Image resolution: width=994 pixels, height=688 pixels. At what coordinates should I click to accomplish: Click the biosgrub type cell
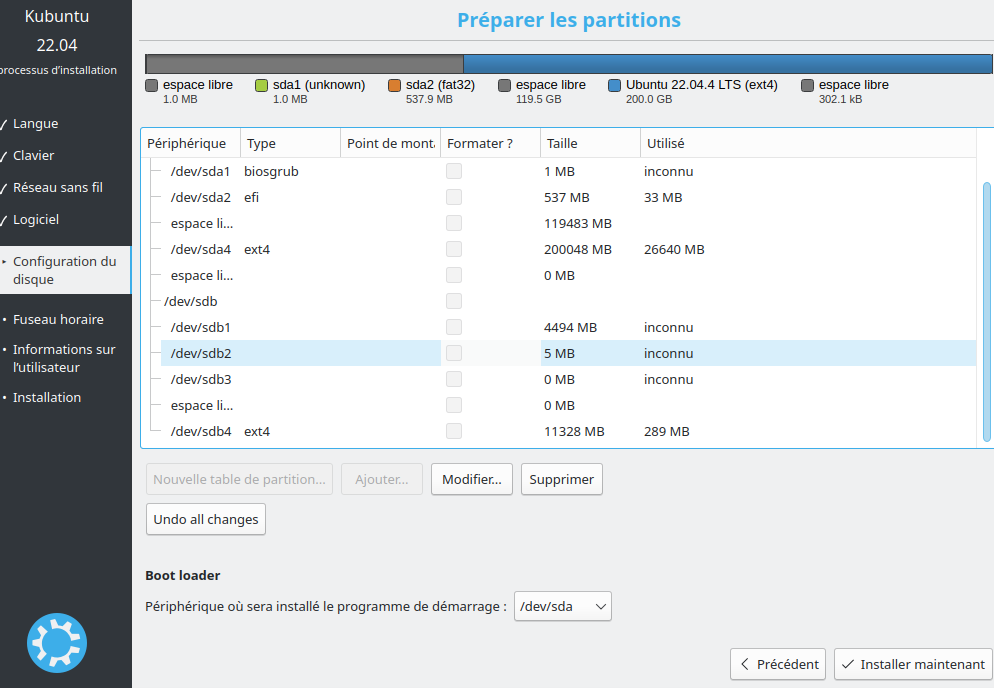pyautogui.click(x=271, y=171)
